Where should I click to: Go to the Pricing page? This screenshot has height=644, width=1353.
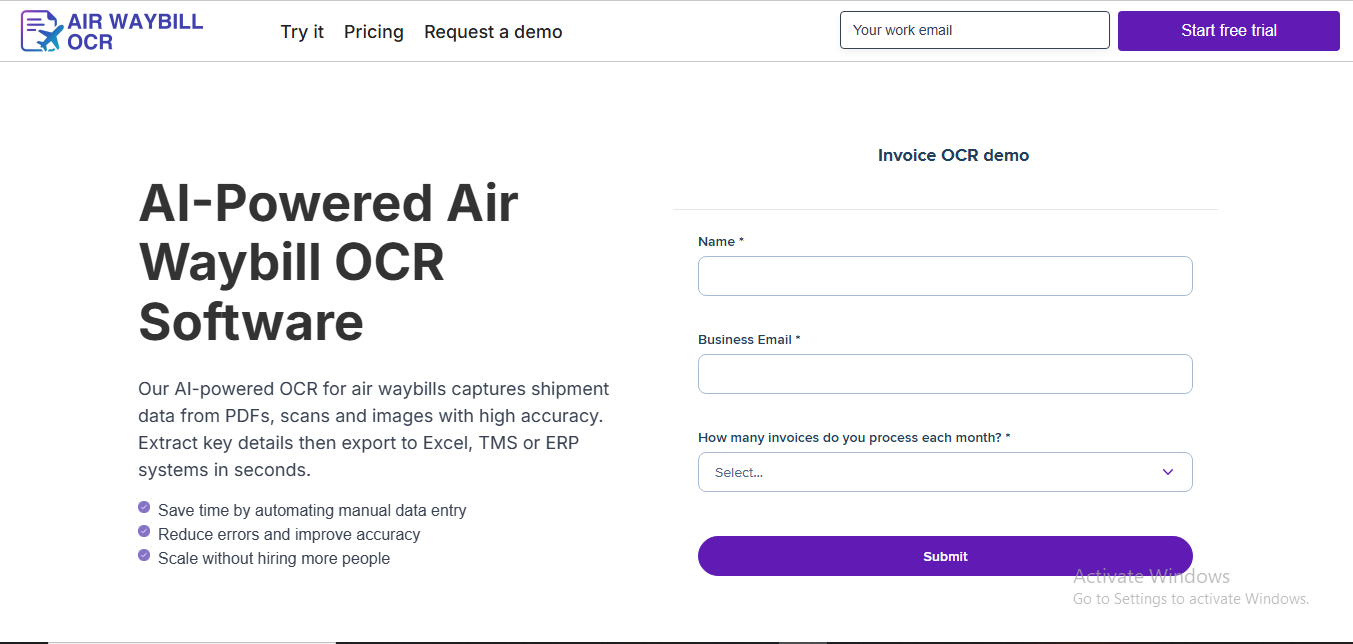(x=373, y=32)
